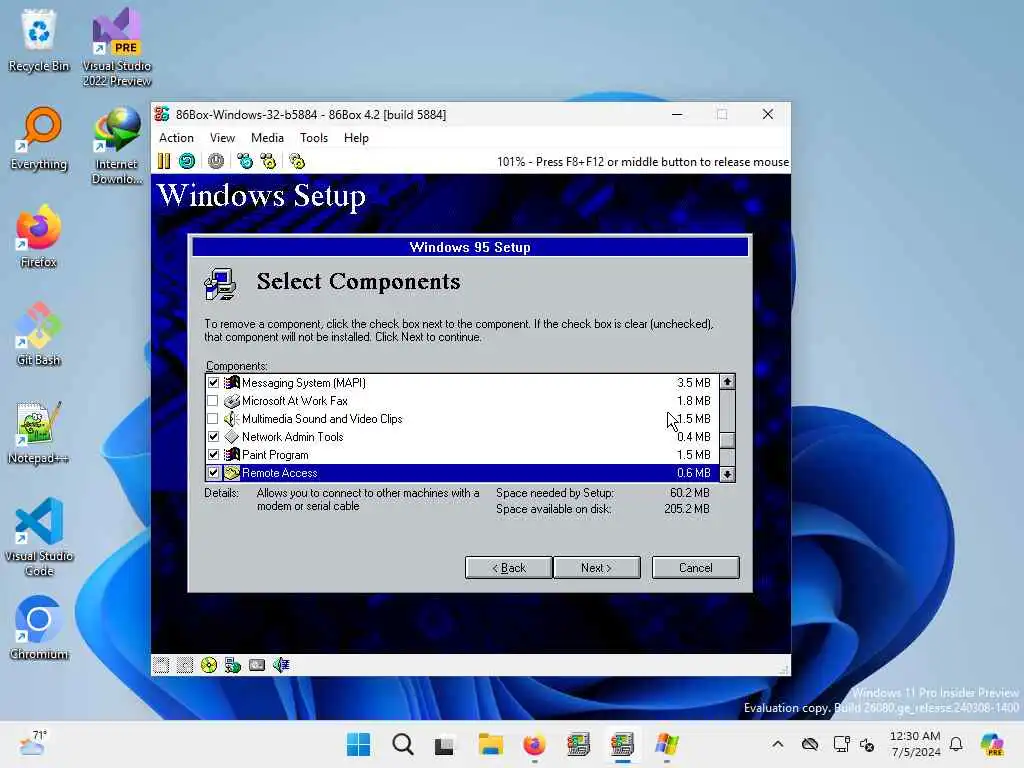Select the Chromium desktop icon
This screenshot has width=1024, height=768.
click(39, 628)
